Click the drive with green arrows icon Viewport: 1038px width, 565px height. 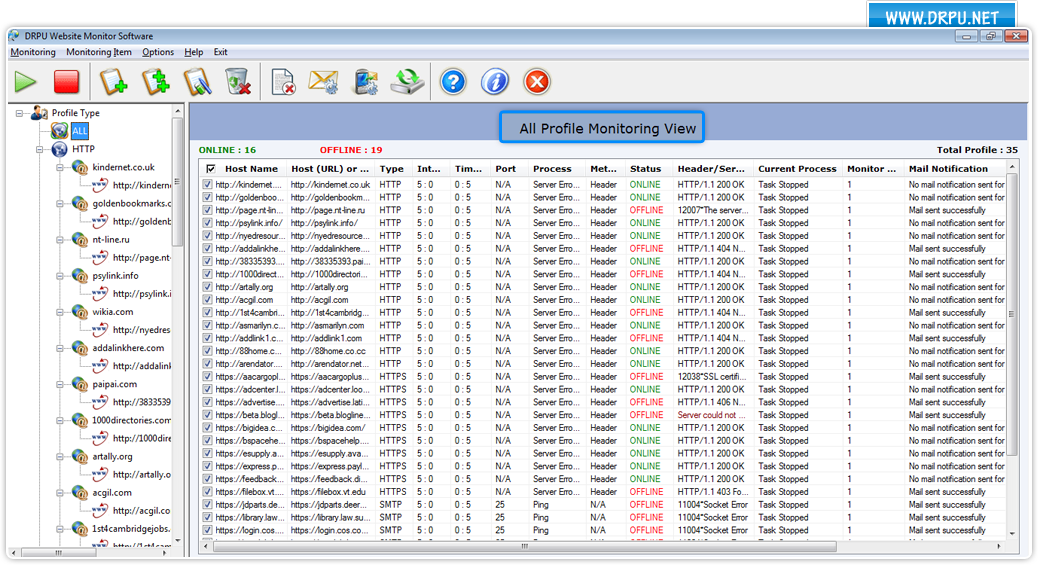(x=407, y=81)
